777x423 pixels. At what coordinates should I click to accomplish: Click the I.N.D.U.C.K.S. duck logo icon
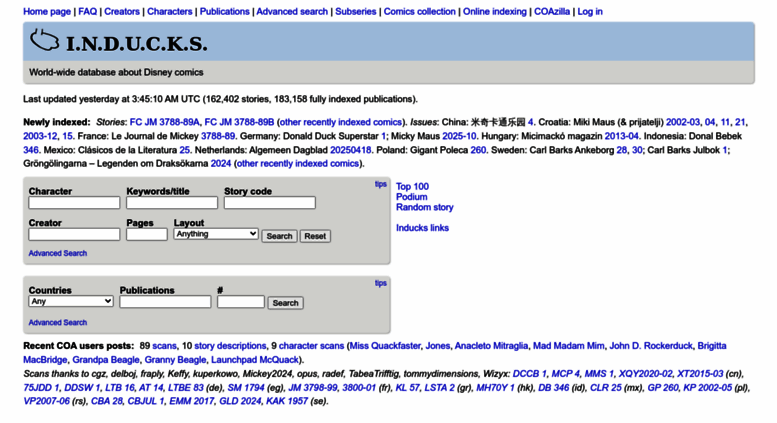tap(45, 41)
